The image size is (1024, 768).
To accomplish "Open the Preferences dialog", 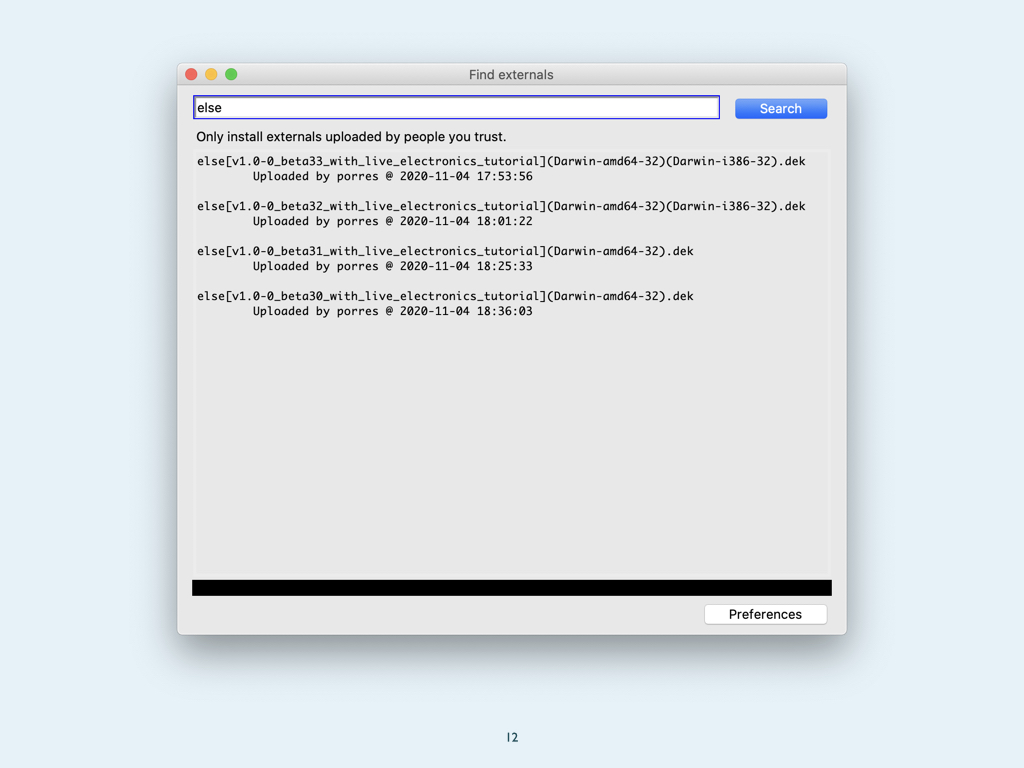I will [x=765, y=614].
